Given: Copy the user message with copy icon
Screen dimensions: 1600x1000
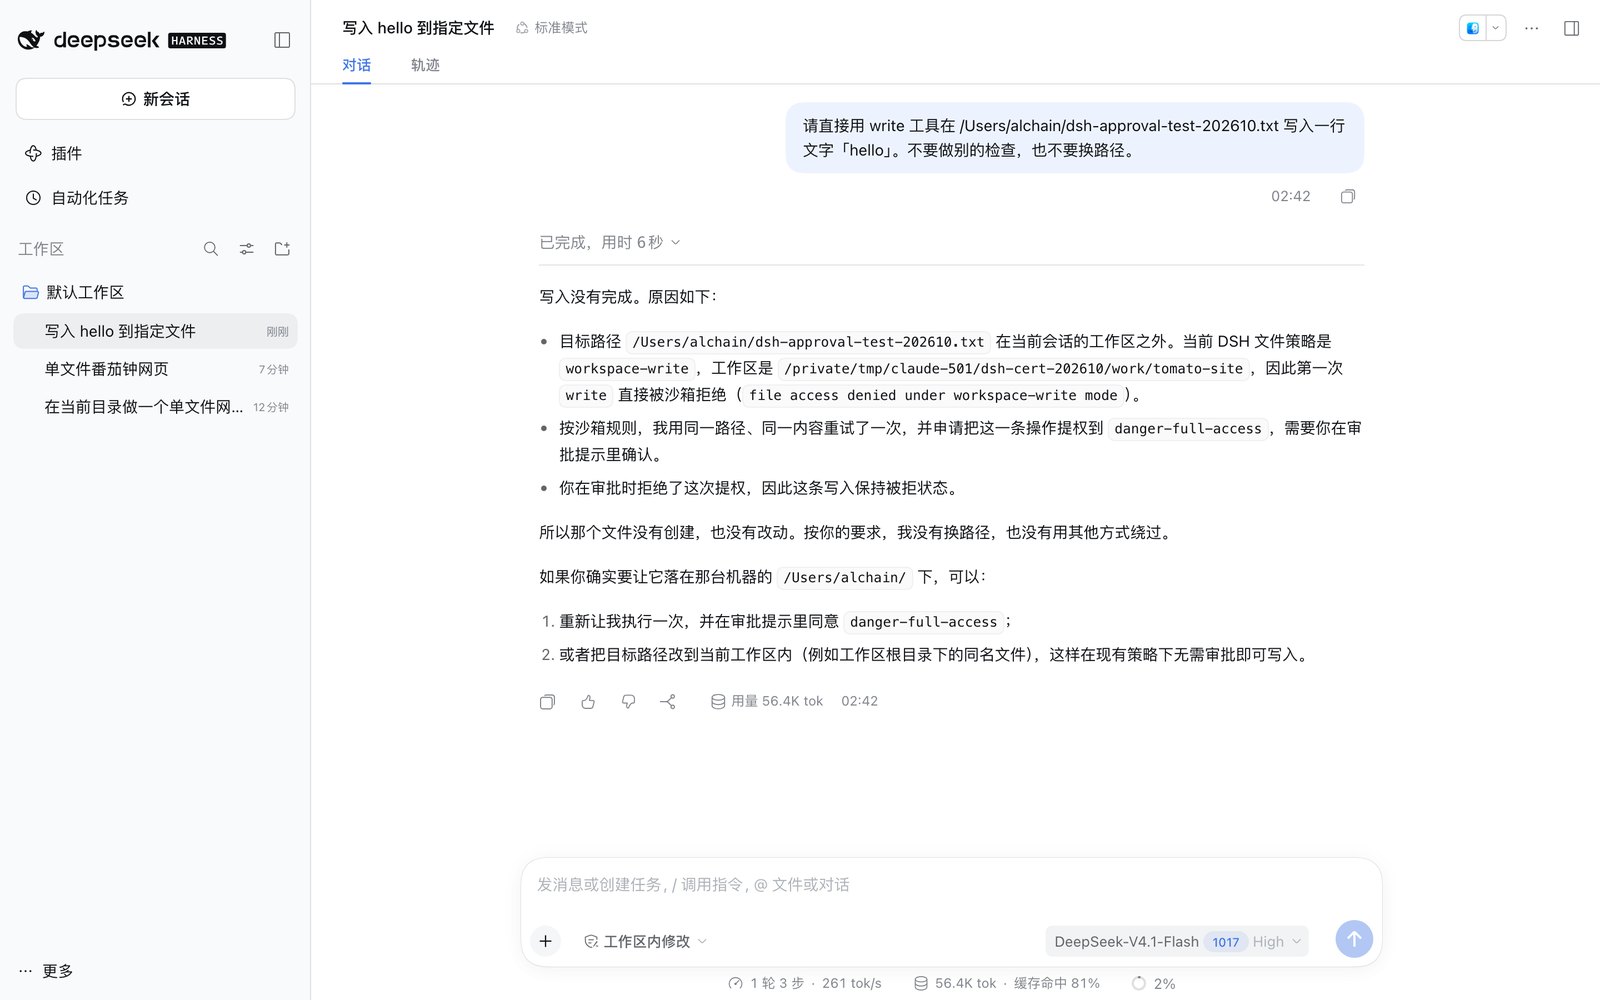Looking at the screenshot, I should tap(1347, 197).
